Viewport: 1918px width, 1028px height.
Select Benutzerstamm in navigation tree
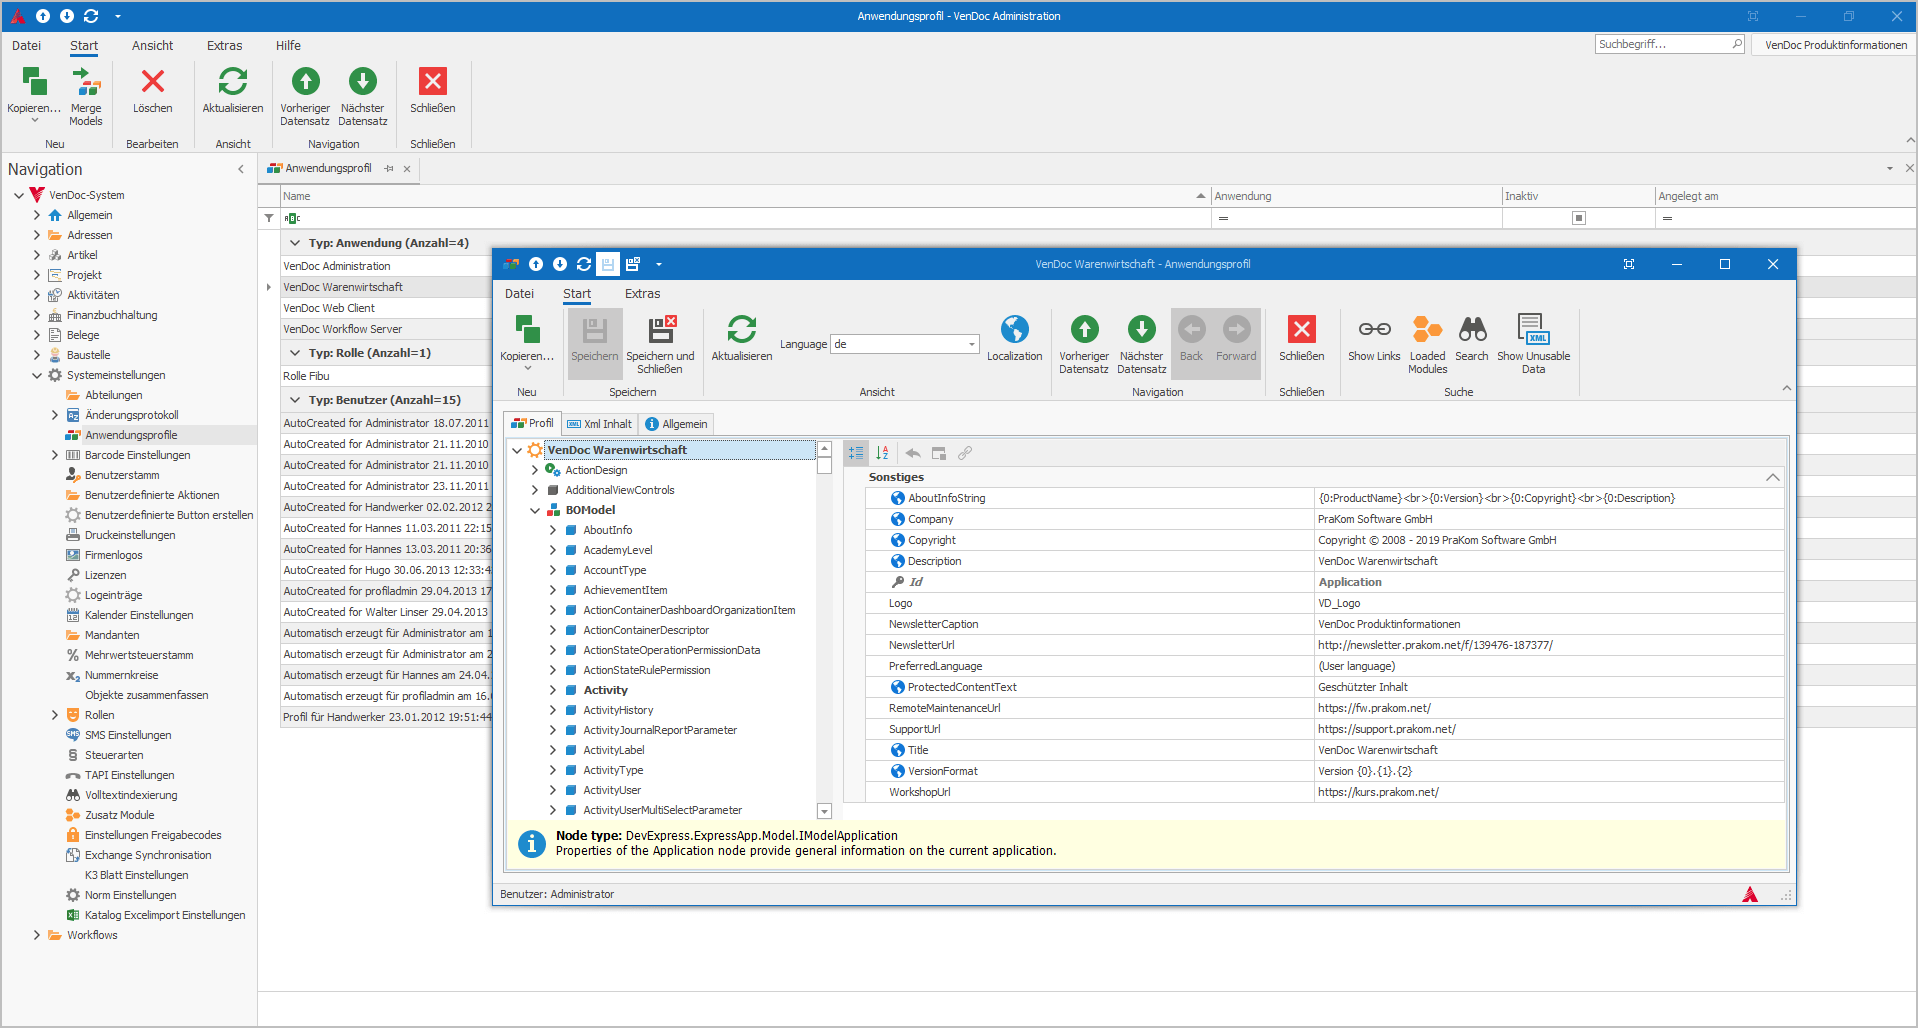pyautogui.click(x=122, y=475)
